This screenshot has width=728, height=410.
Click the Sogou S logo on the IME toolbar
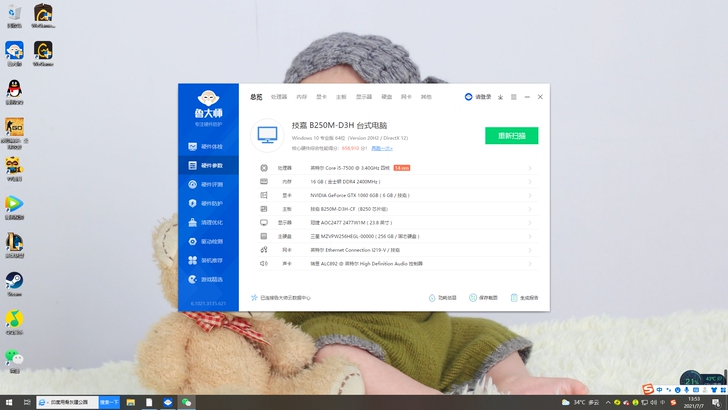648,389
